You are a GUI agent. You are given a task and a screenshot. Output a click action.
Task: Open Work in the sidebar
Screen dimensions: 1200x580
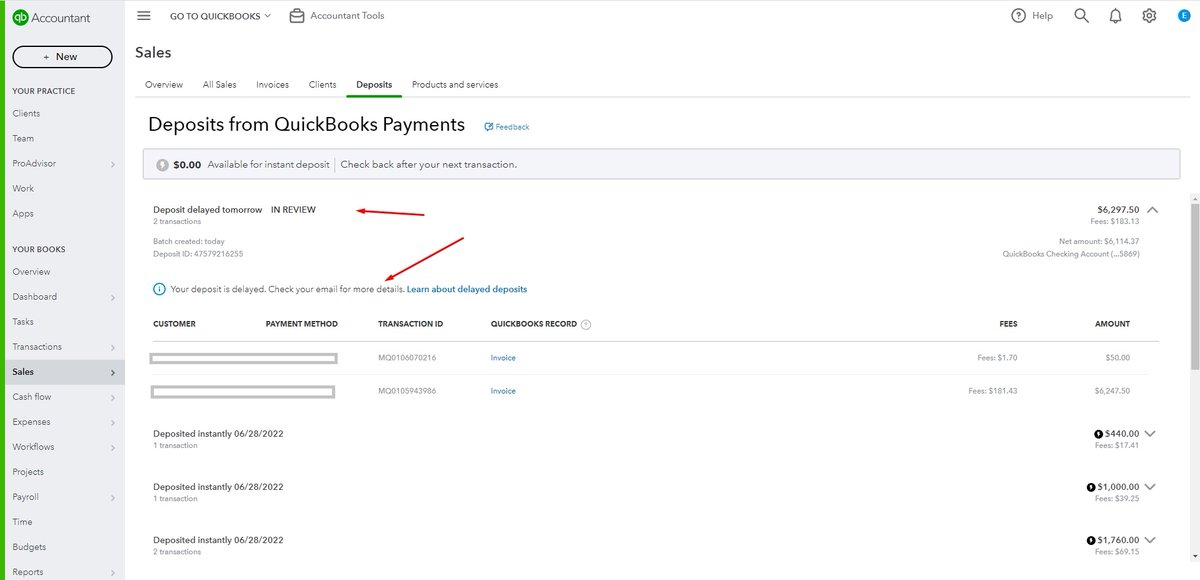click(x=23, y=189)
